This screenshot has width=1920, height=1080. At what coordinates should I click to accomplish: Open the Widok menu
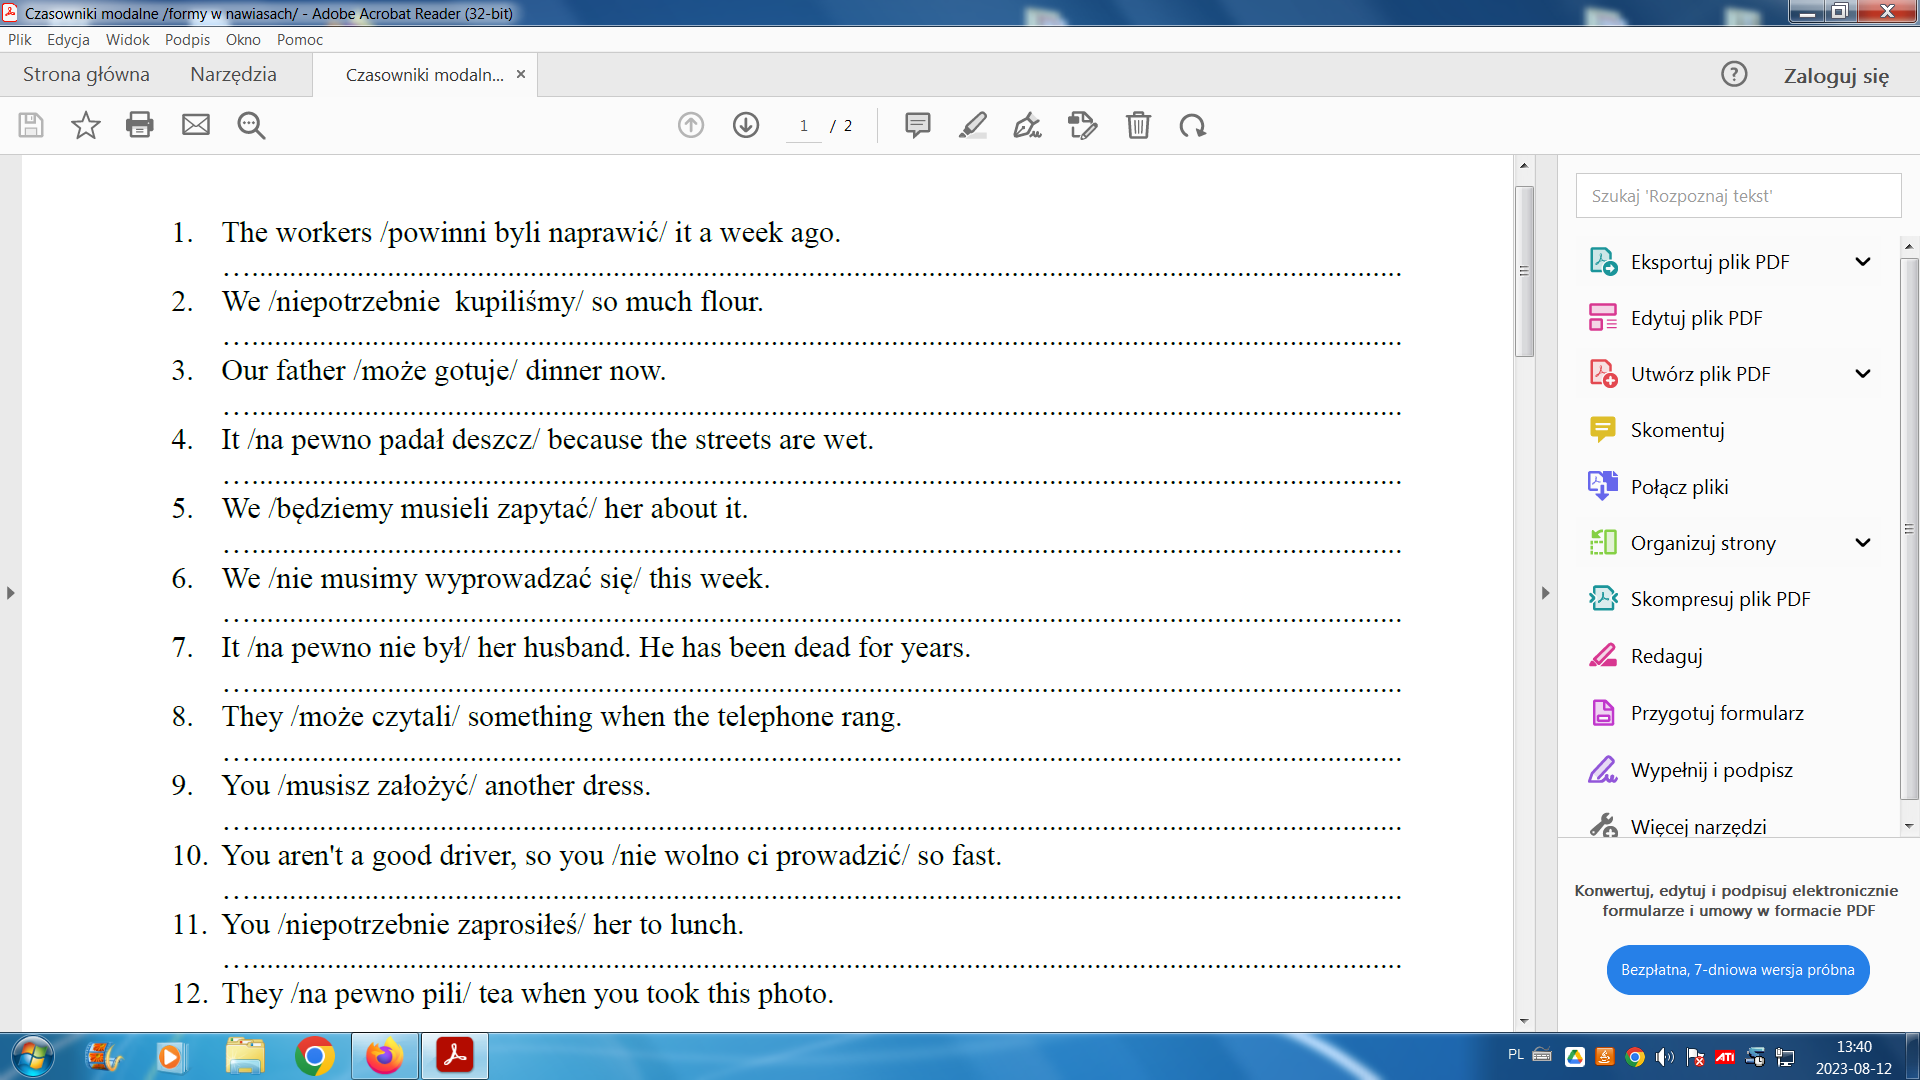point(127,40)
